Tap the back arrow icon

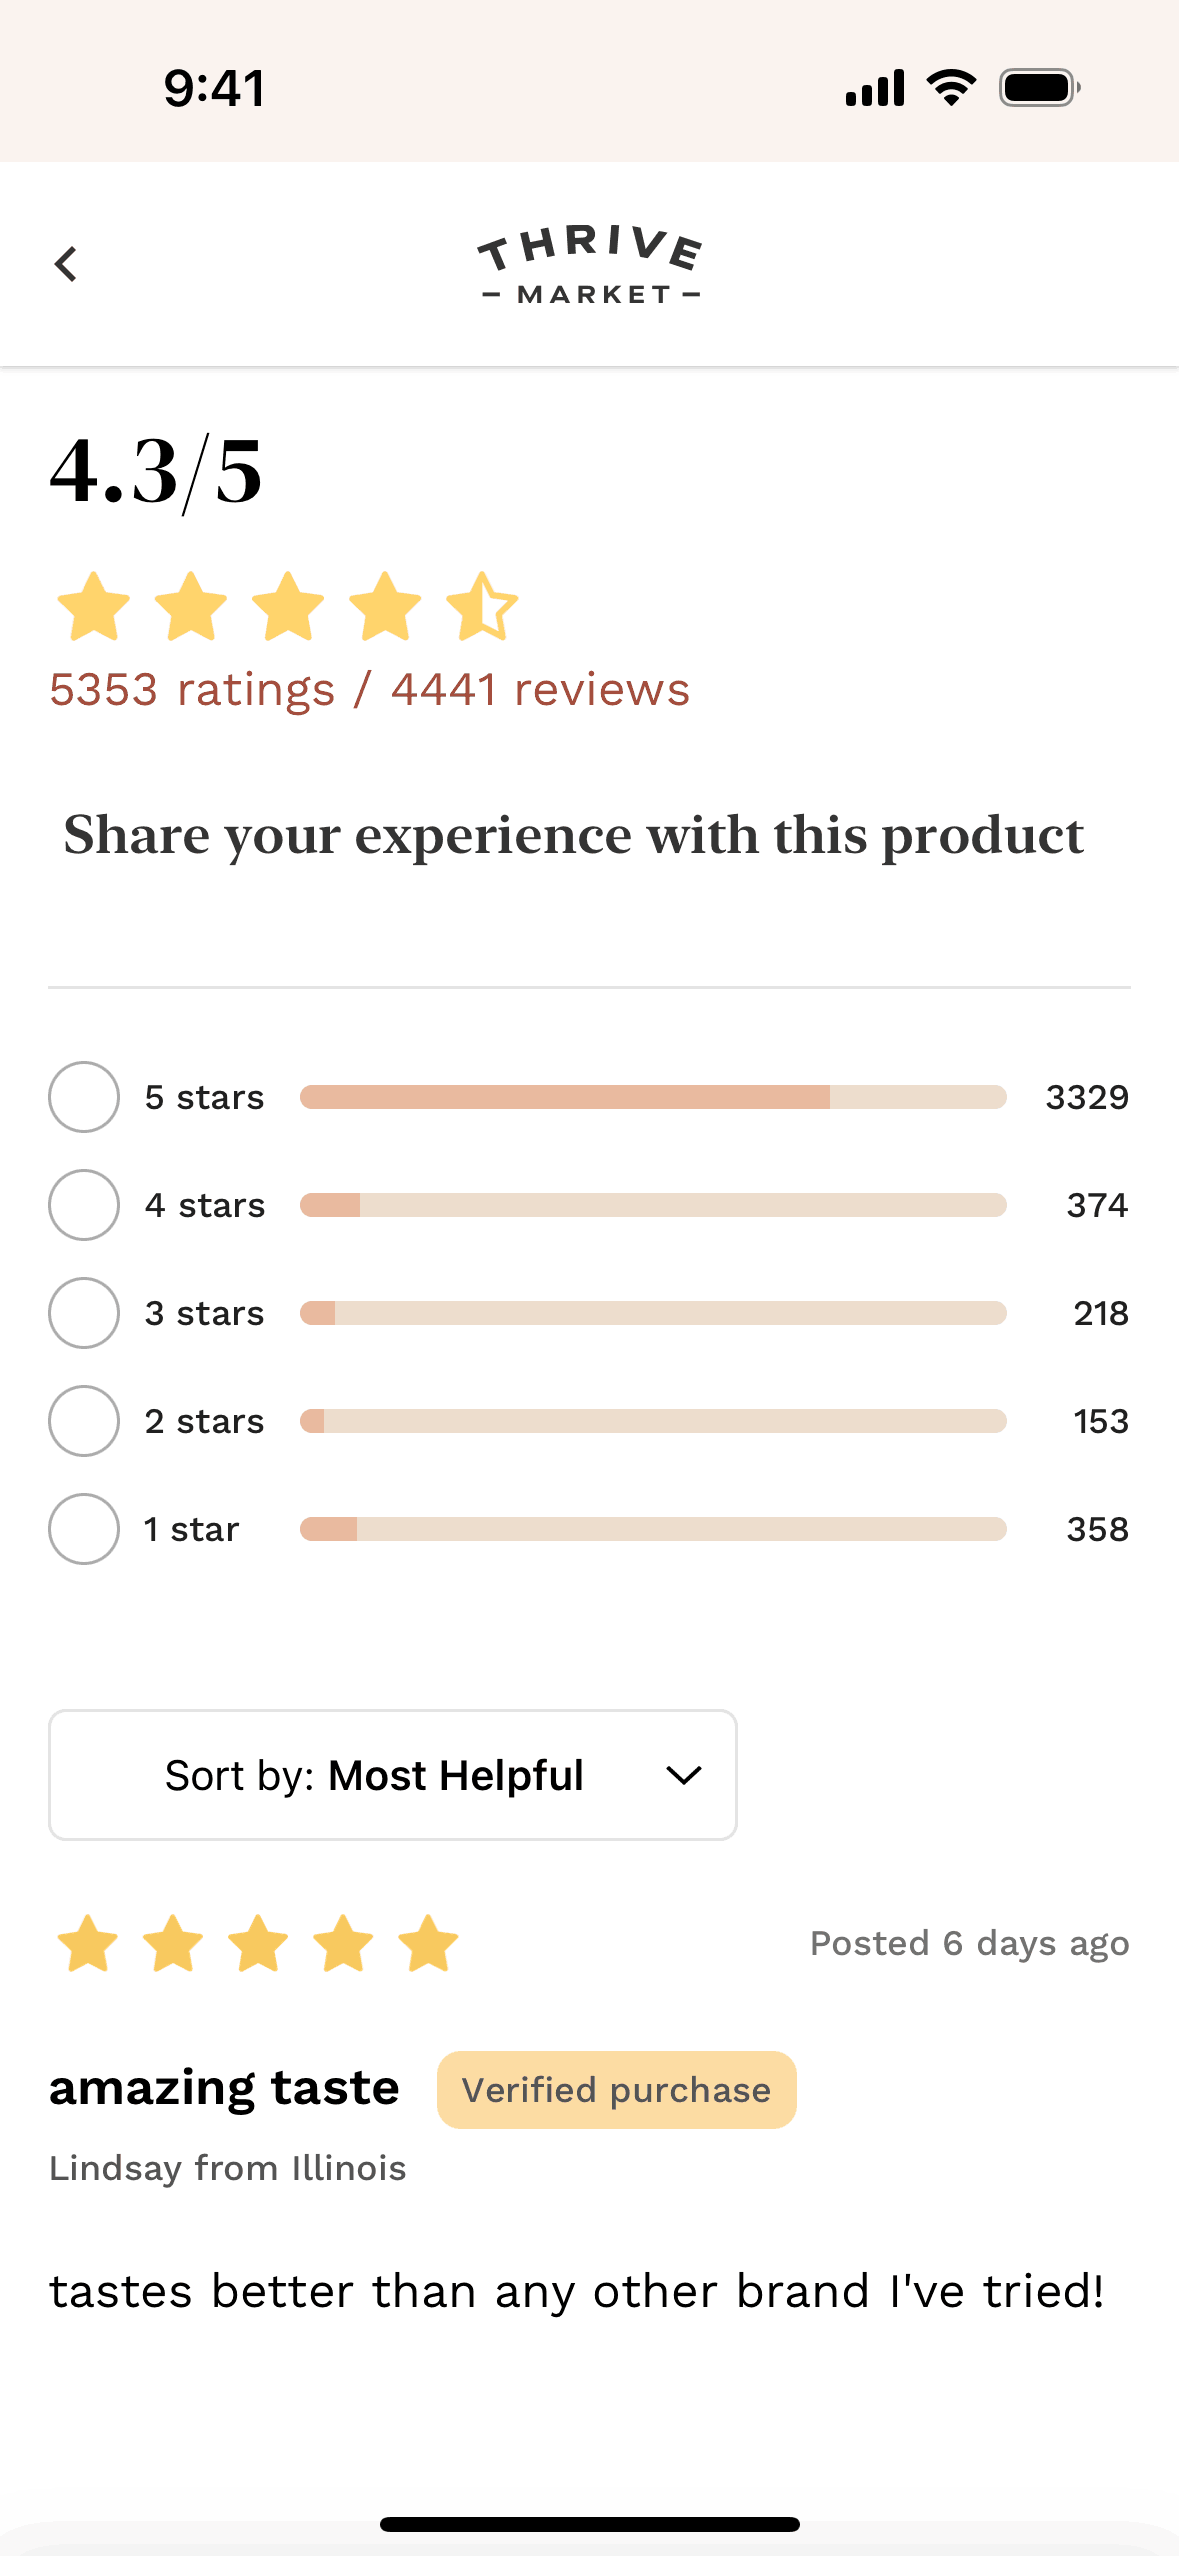tap(66, 265)
